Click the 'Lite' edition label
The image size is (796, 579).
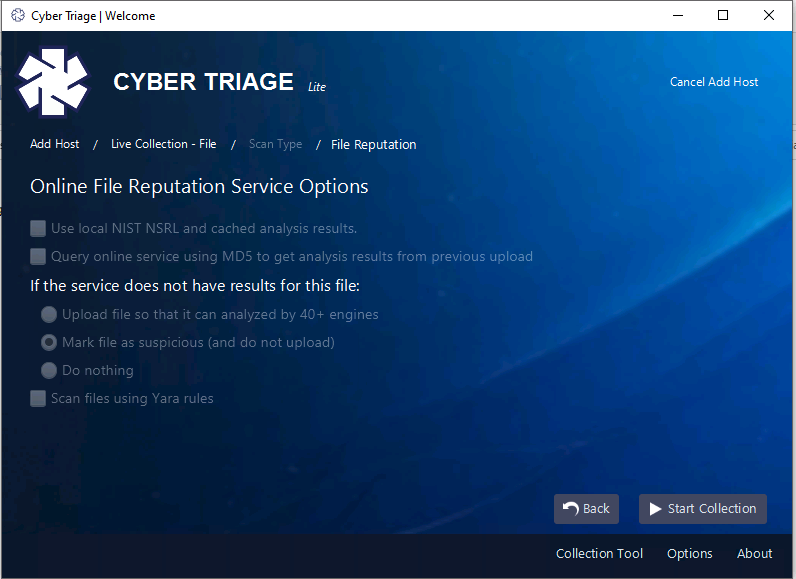coord(317,87)
